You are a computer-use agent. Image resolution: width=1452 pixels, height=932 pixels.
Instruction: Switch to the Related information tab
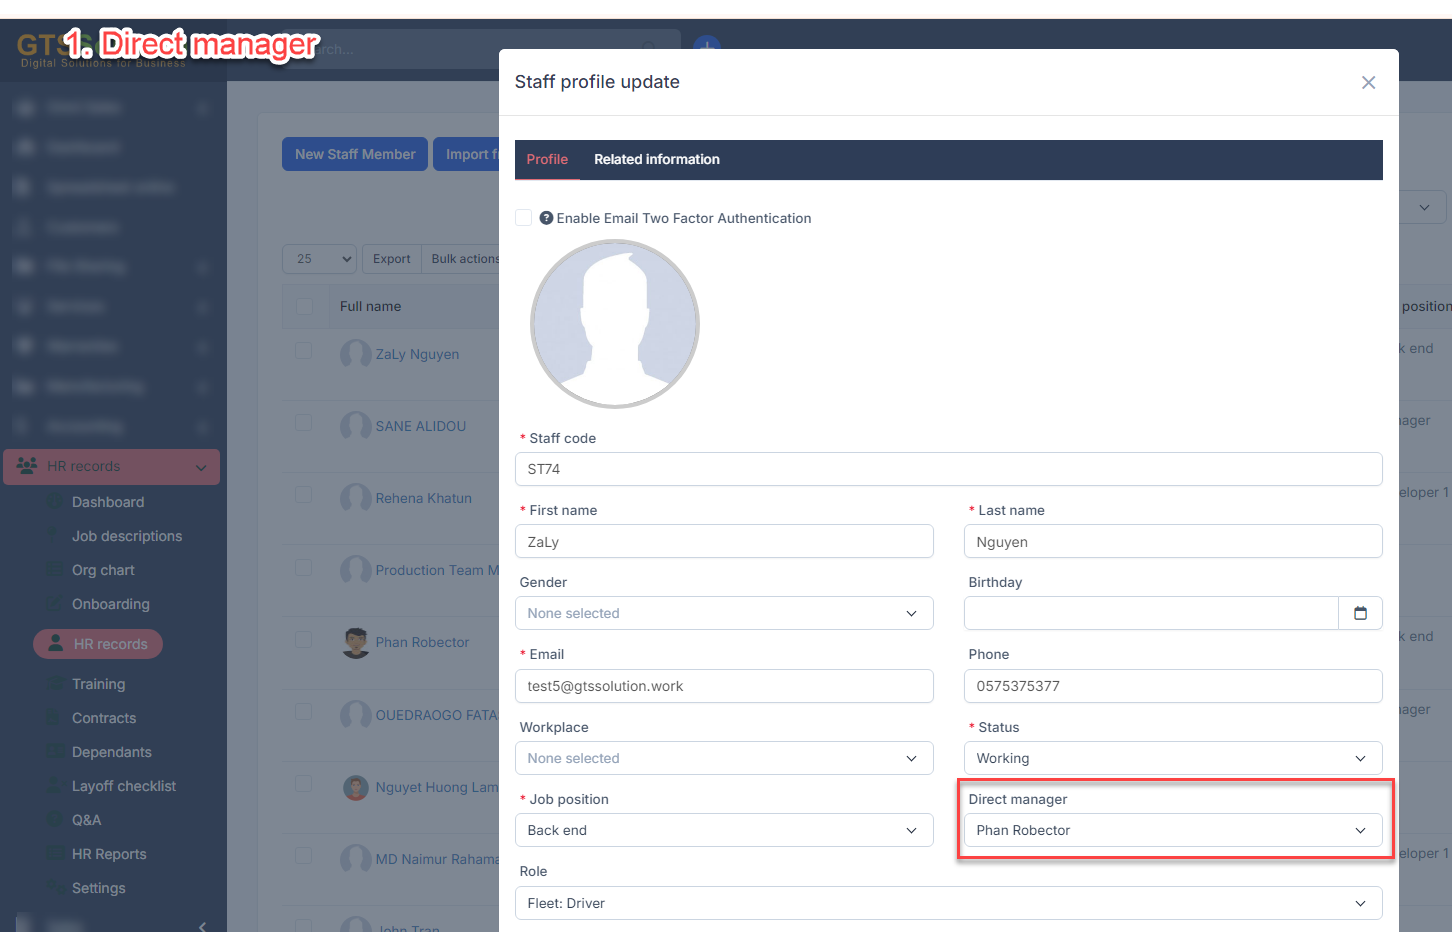tap(656, 159)
